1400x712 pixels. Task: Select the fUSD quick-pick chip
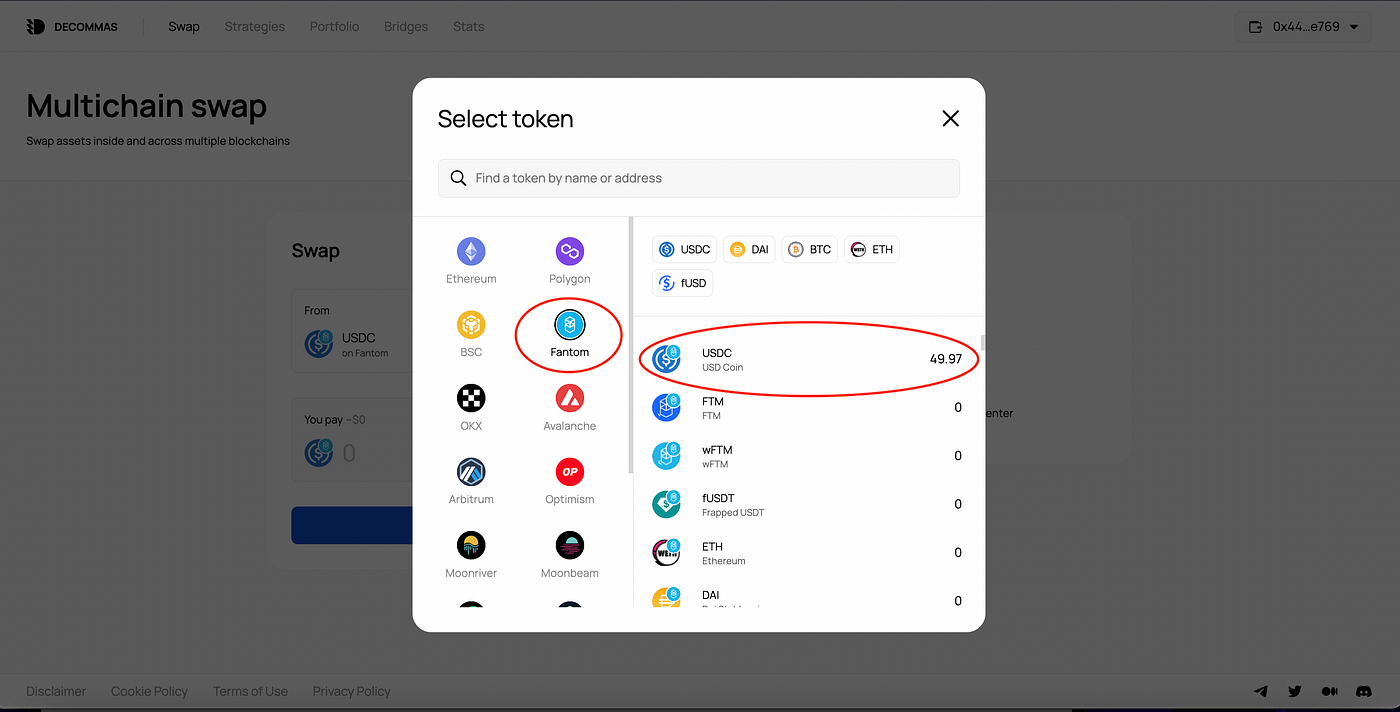point(682,283)
